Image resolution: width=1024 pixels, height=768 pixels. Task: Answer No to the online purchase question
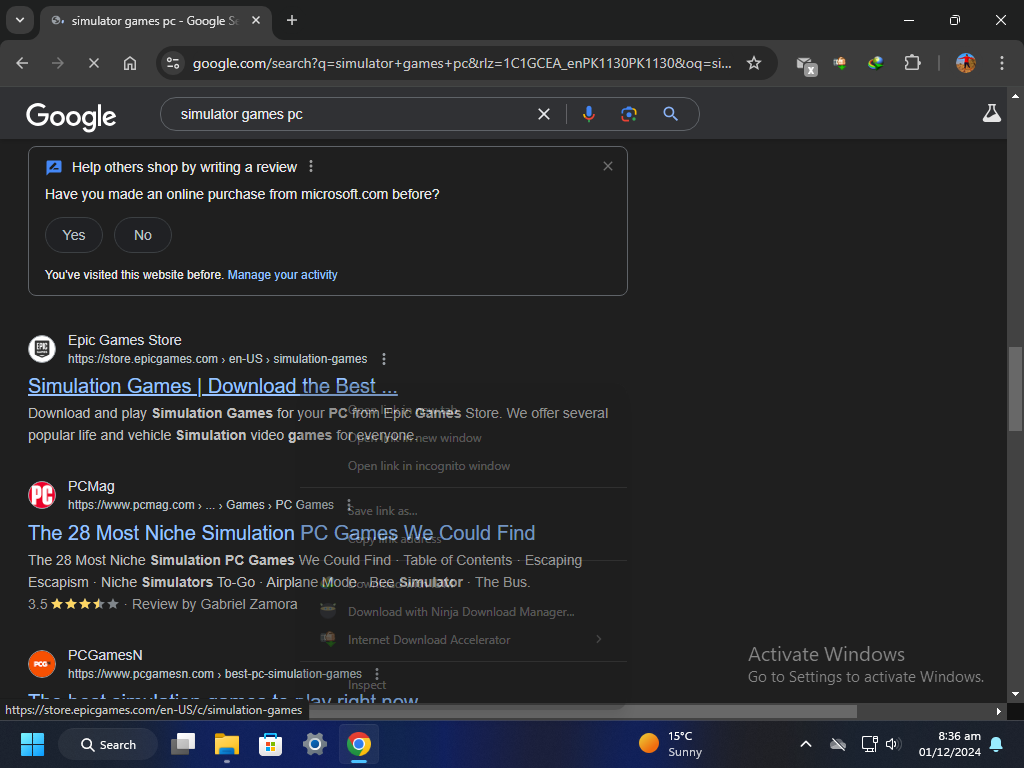pyautogui.click(x=143, y=235)
